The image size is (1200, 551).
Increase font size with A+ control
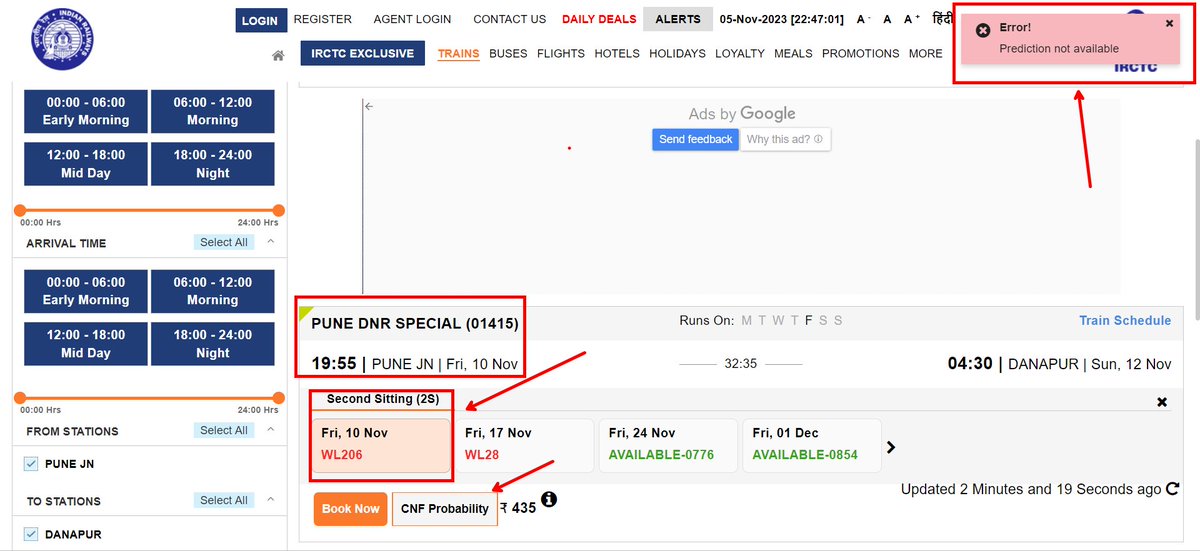pyautogui.click(x=912, y=19)
